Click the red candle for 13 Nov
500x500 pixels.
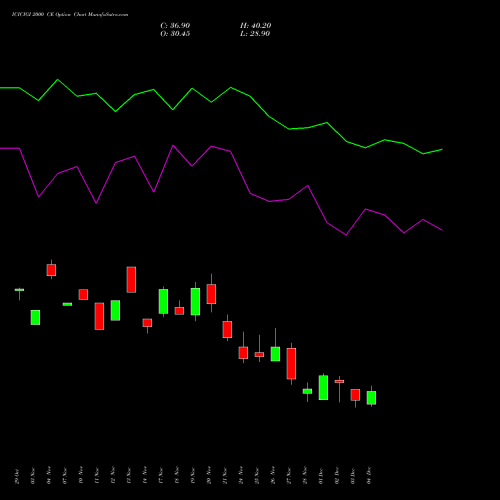131,280
